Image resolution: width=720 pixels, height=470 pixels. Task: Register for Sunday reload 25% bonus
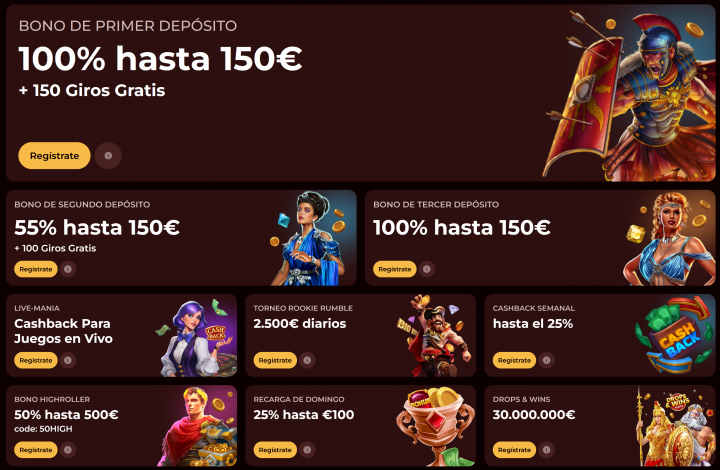(275, 450)
